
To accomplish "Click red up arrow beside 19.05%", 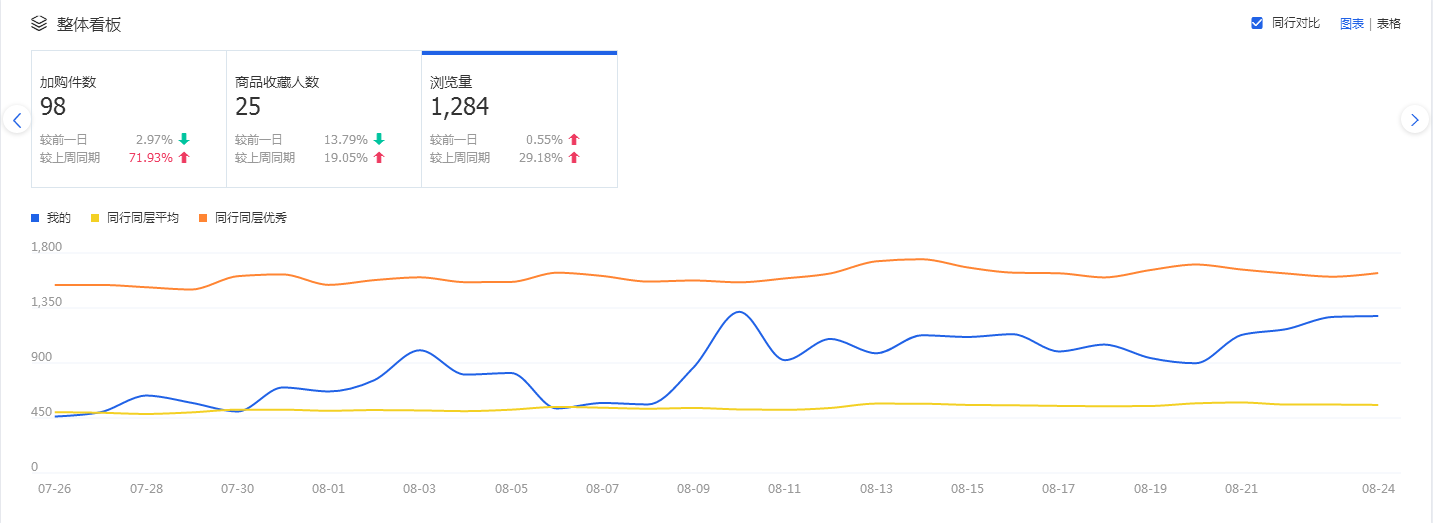I will pos(379,158).
